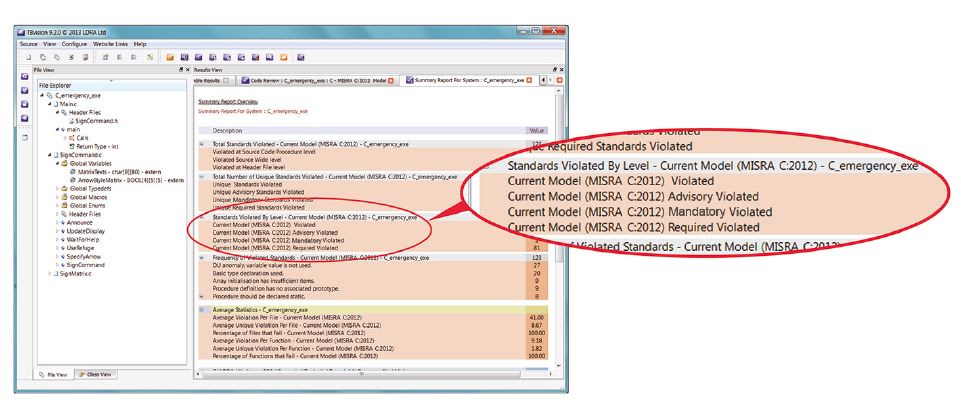Select Return Type - int item
Viewport: 961px width, 409px height.
[x=97, y=147]
